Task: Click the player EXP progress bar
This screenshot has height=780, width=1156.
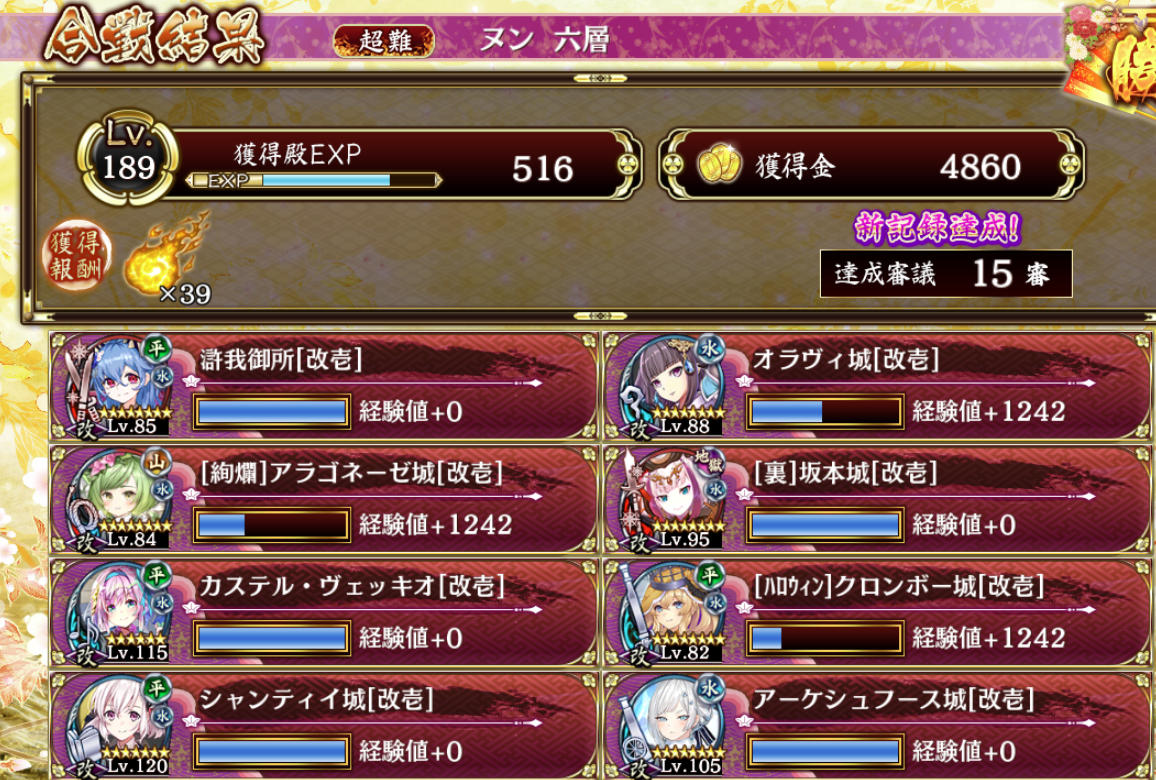Action: pos(314,180)
